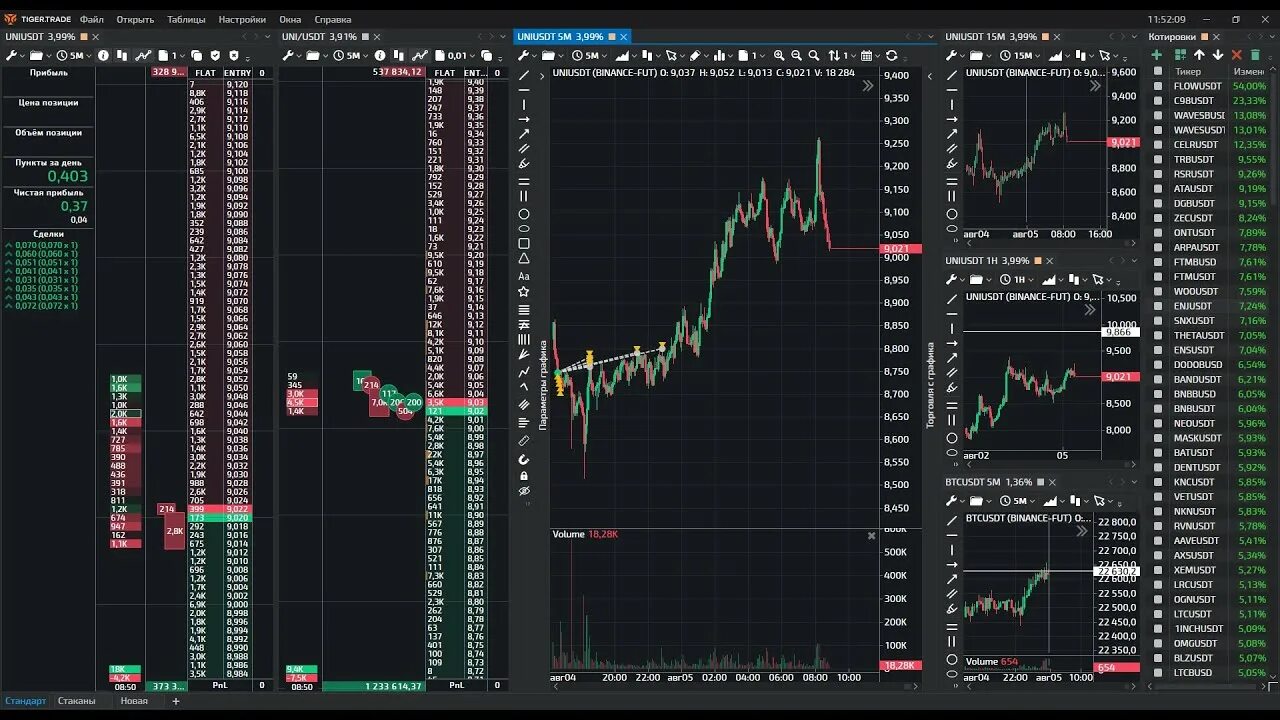
Task: Select SNXUSDT ticker in quotes list
Action: coord(1194,321)
